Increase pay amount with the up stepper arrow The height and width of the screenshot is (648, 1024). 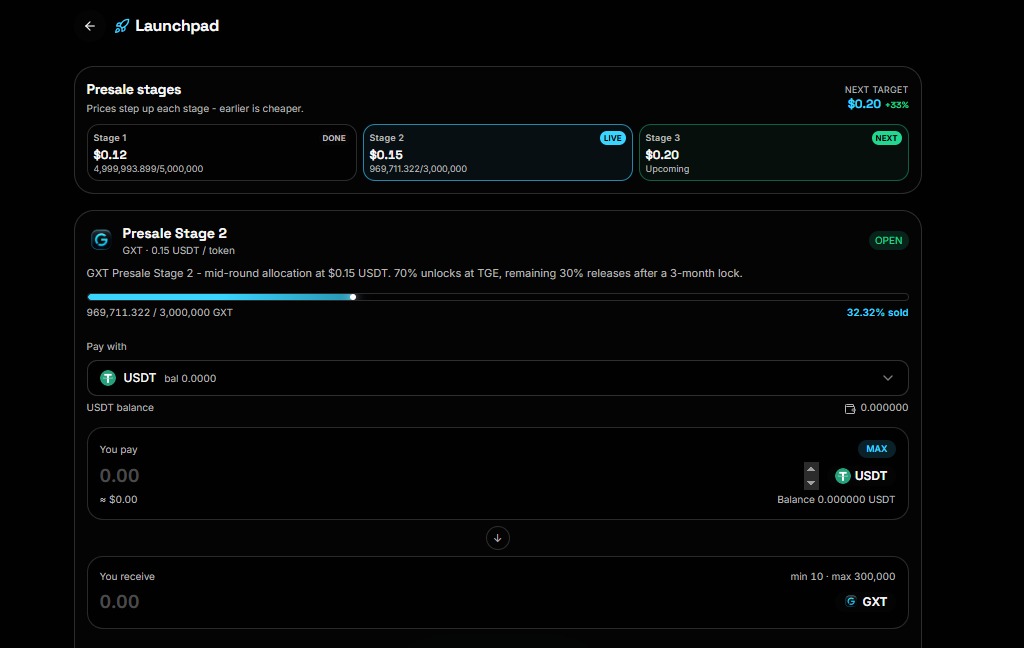click(x=811, y=469)
